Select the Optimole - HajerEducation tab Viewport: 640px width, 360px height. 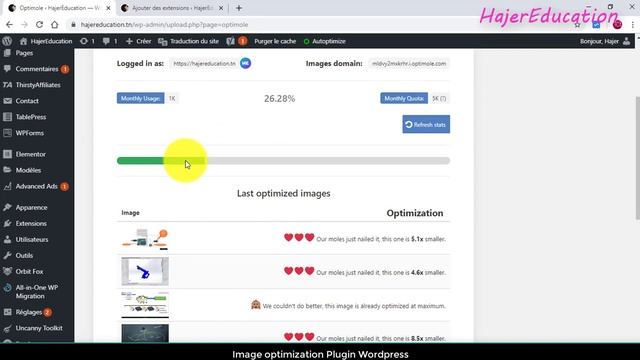click(59, 8)
